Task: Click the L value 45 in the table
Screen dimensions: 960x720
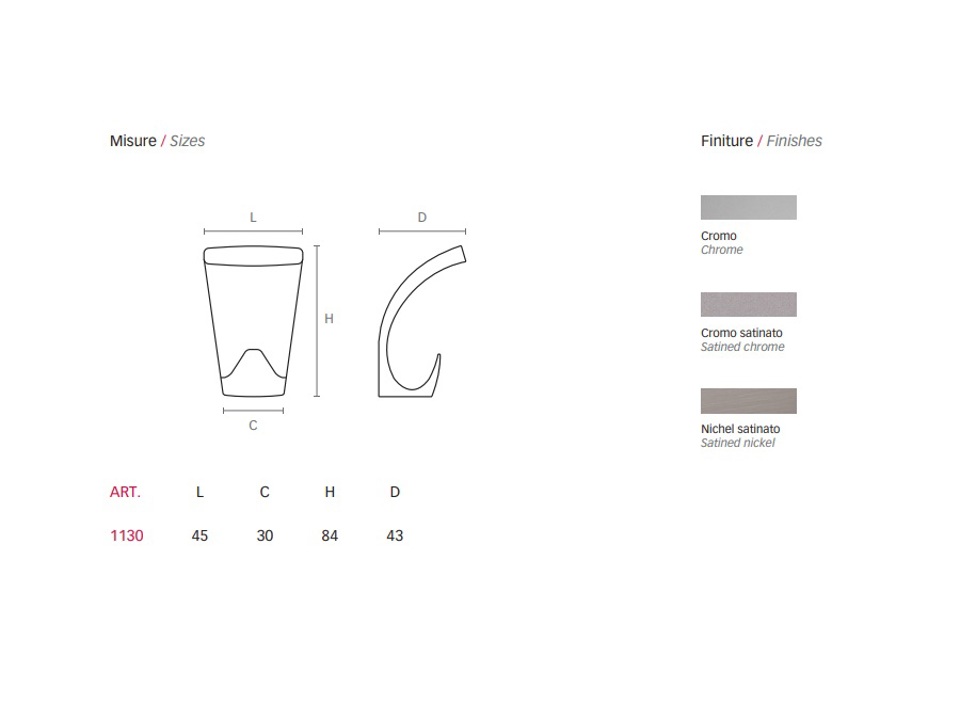Action: coord(200,536)
